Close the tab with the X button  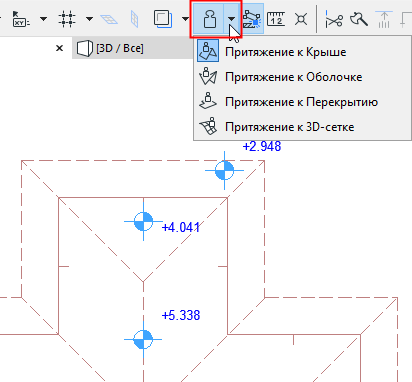click(x=59, y=48)
